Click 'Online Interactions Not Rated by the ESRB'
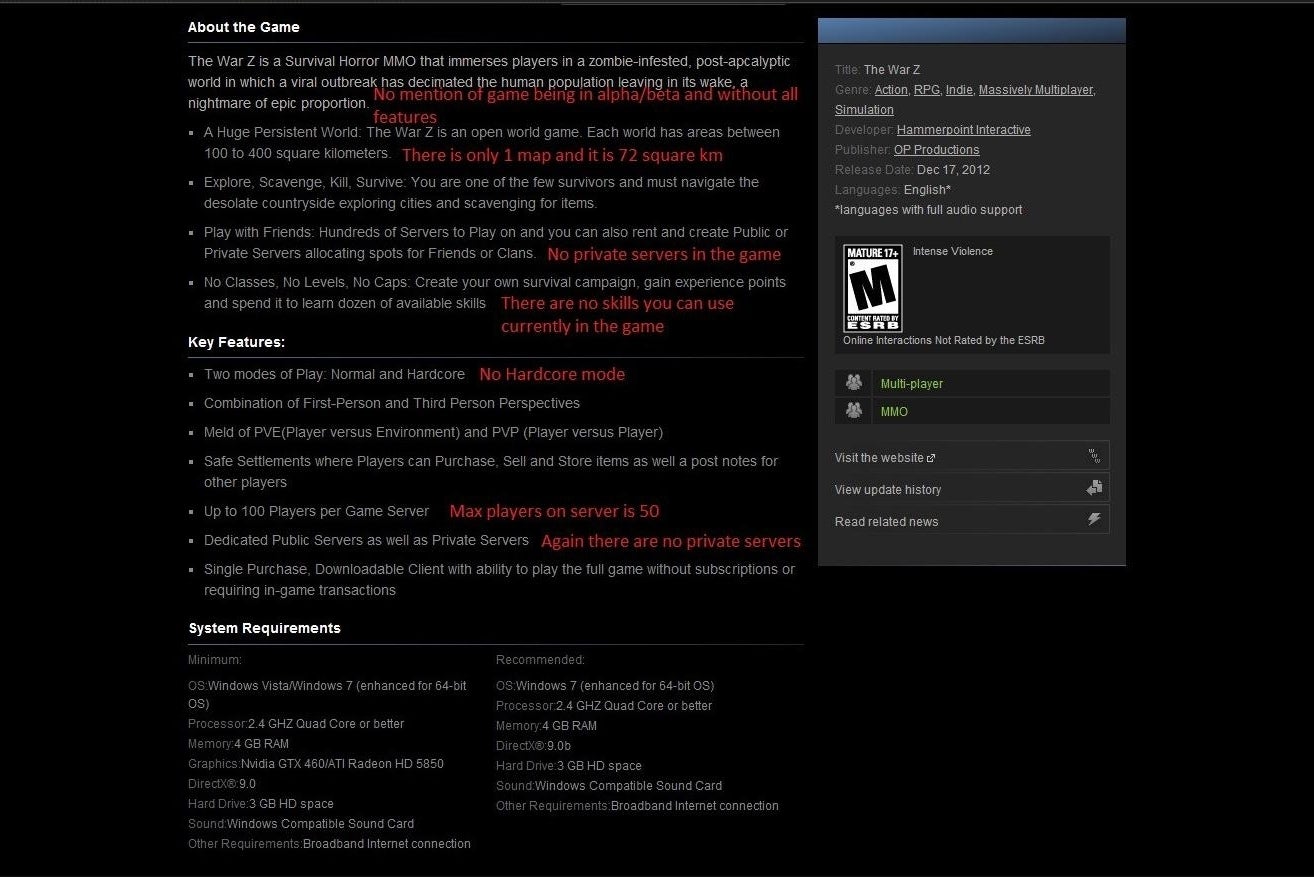Viewport: 1314px width, 877px height. (x=944, y=340)
